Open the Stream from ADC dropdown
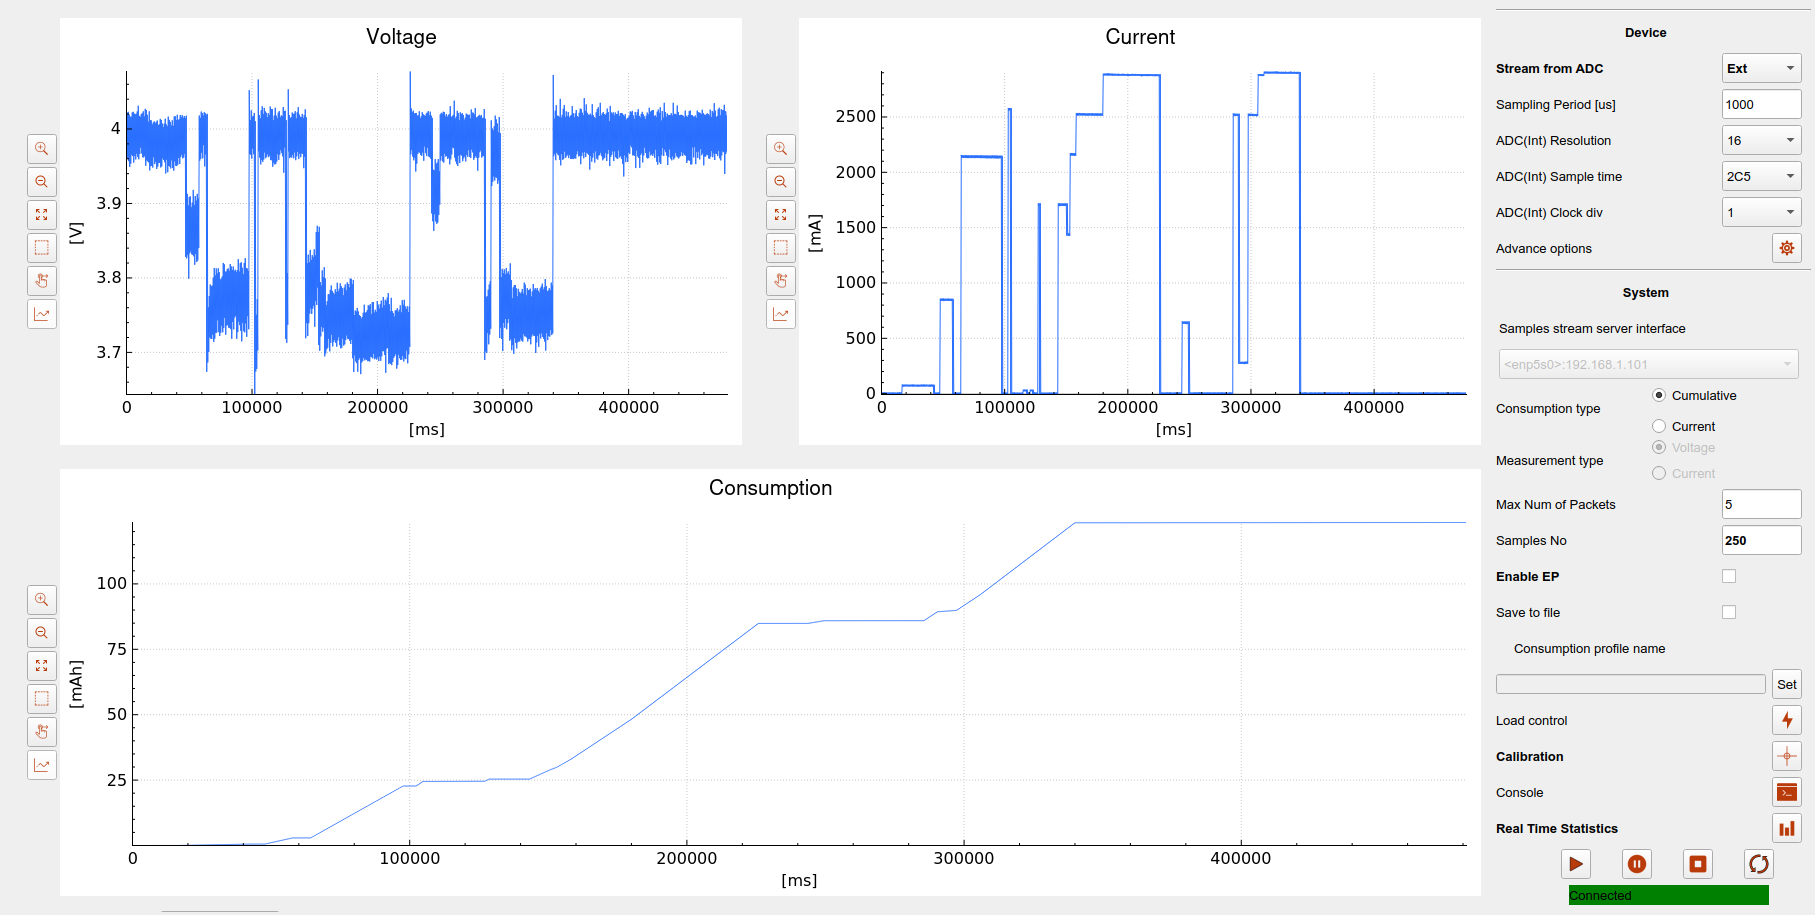The height and width of the screenshot is (915, 1815). [1760, 68]
